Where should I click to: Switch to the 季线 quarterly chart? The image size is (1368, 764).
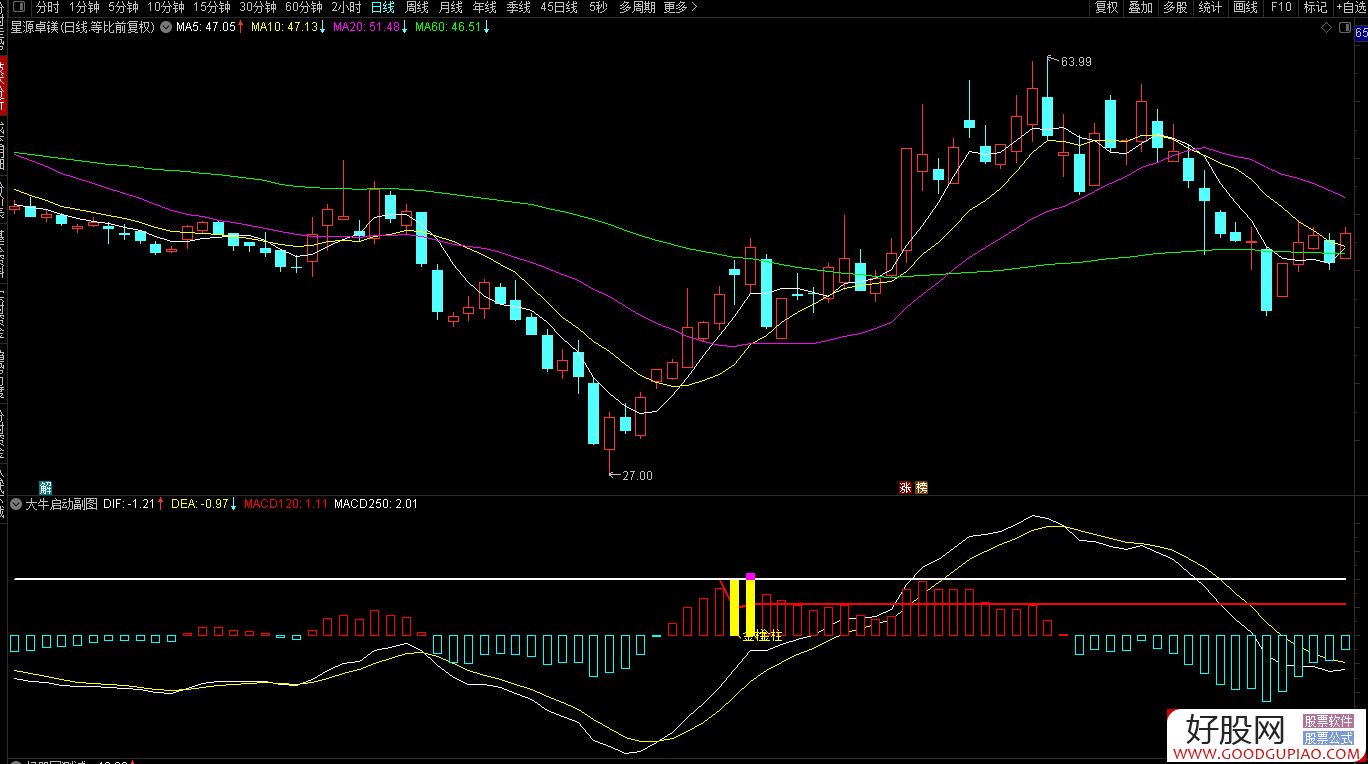[x=518, y=7]
